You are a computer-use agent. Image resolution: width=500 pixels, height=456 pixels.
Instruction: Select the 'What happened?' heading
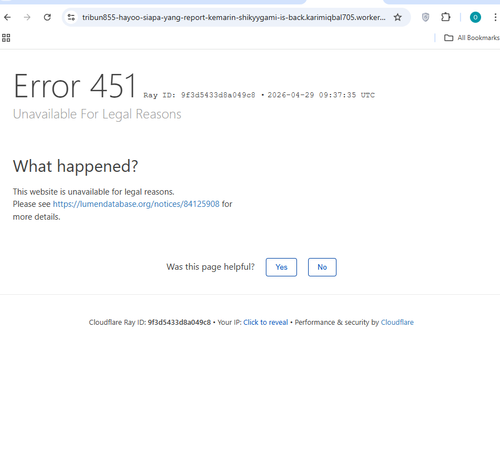point(75,166)
